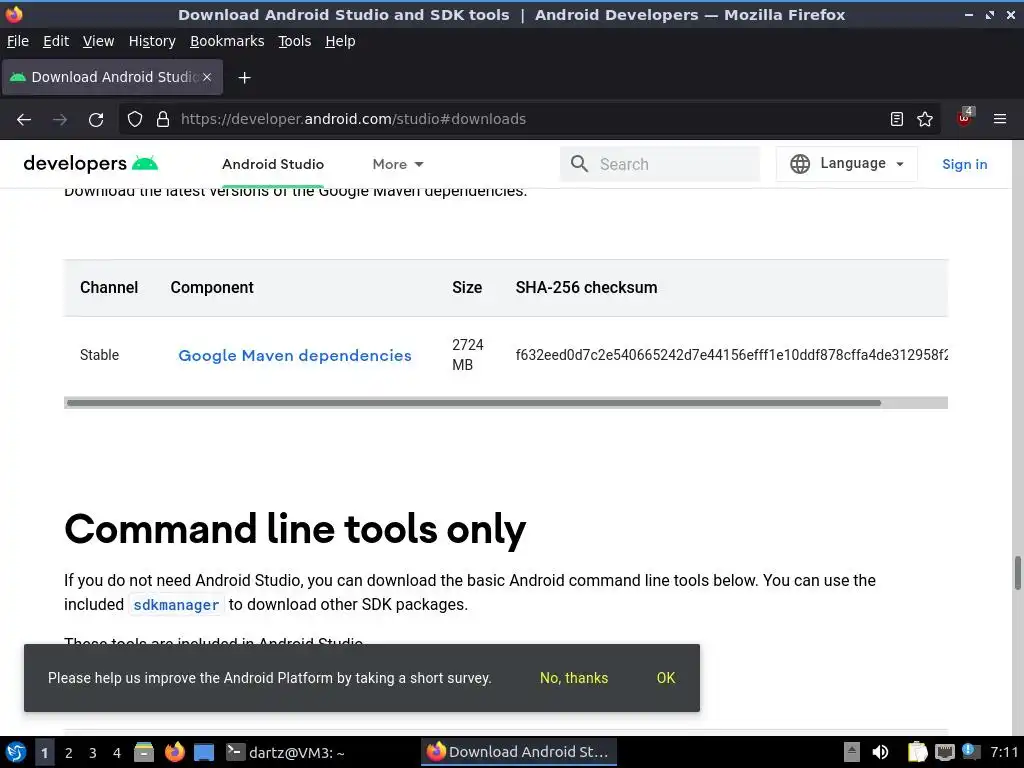Open file manager from taskbar
The height and width of the screenshot is (768, 1024).
click(144, 752)
